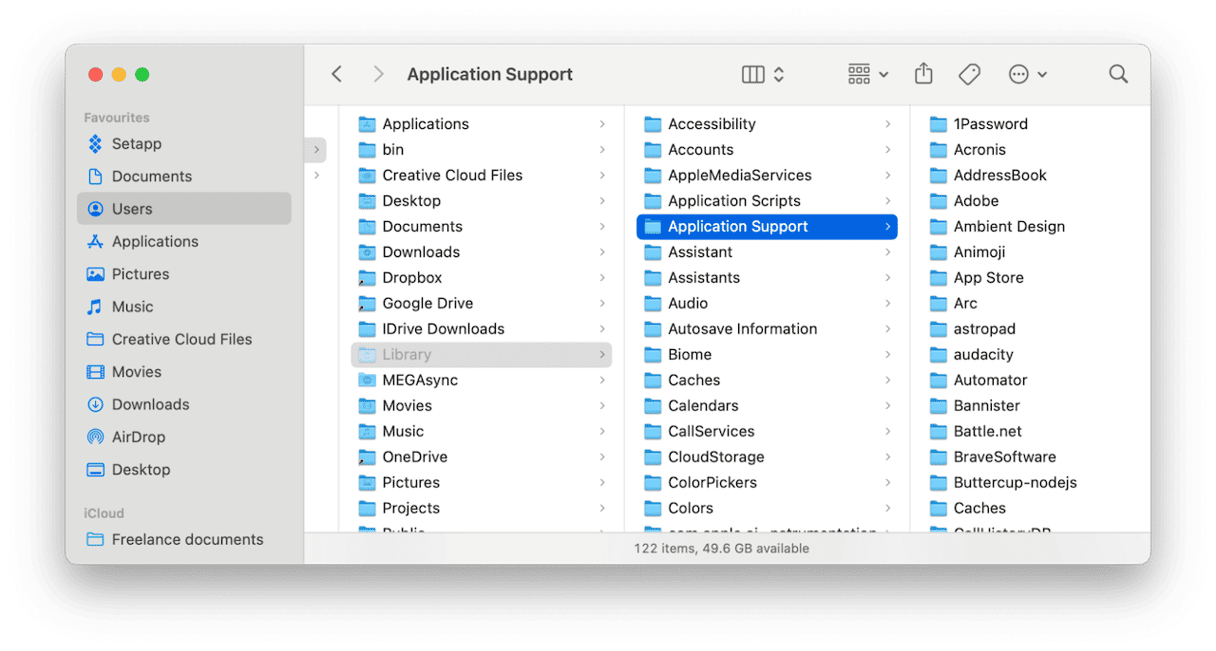Open the Downloads sidebar item

tap(150, 404)
